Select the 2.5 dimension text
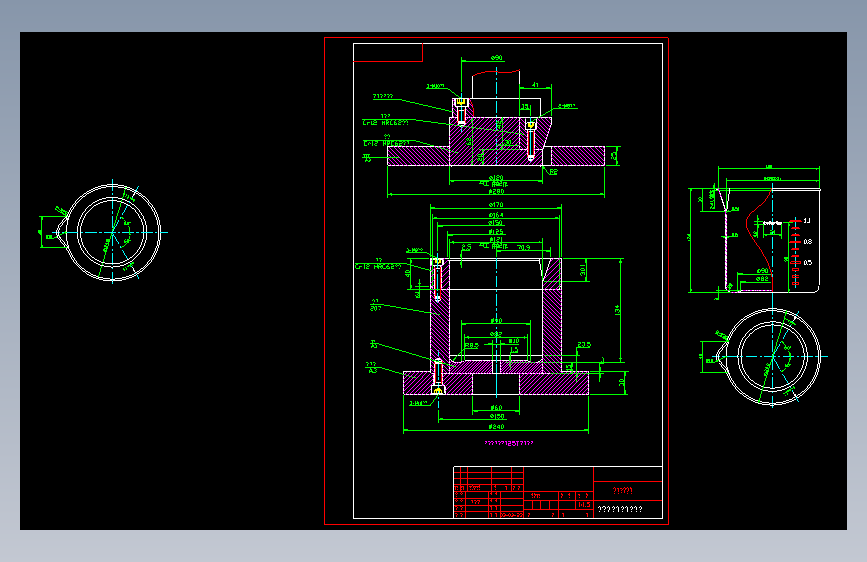867x562 pixels. 466,247
